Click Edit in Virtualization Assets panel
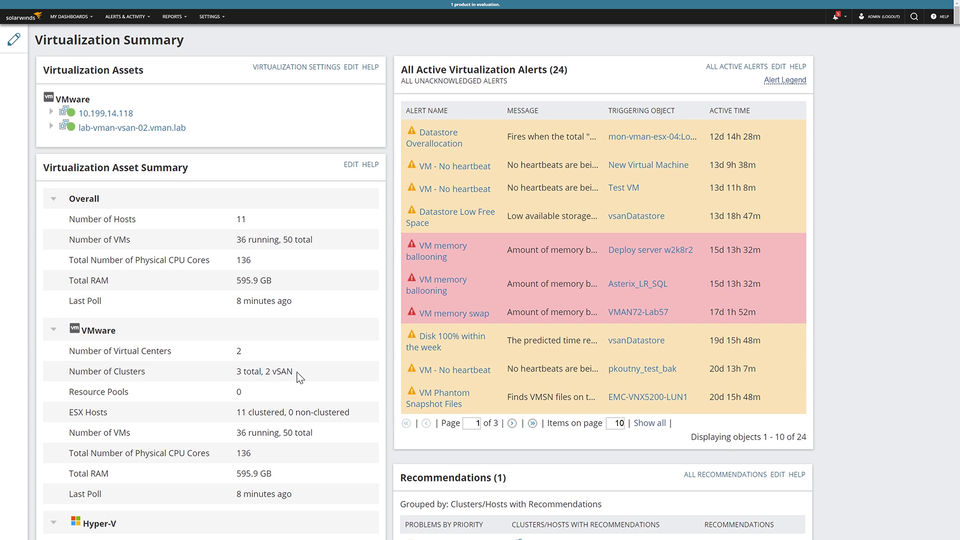Image resolution: width=960 pixels, height=540 pixels. [x=351, y=67]
